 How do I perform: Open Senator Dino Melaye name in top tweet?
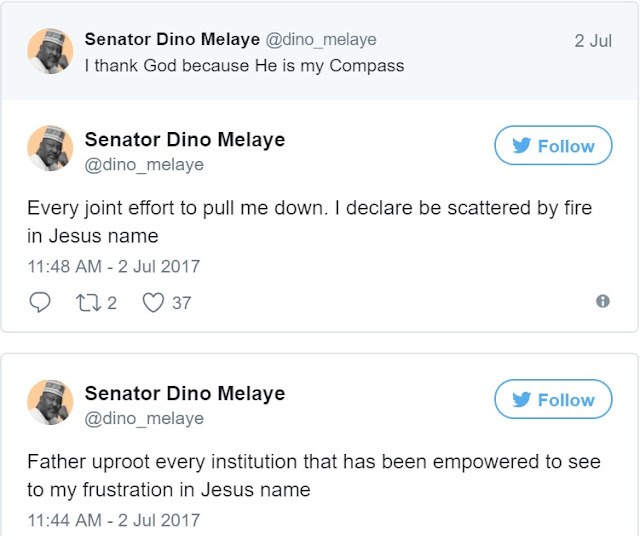click(x=171, y=39)
